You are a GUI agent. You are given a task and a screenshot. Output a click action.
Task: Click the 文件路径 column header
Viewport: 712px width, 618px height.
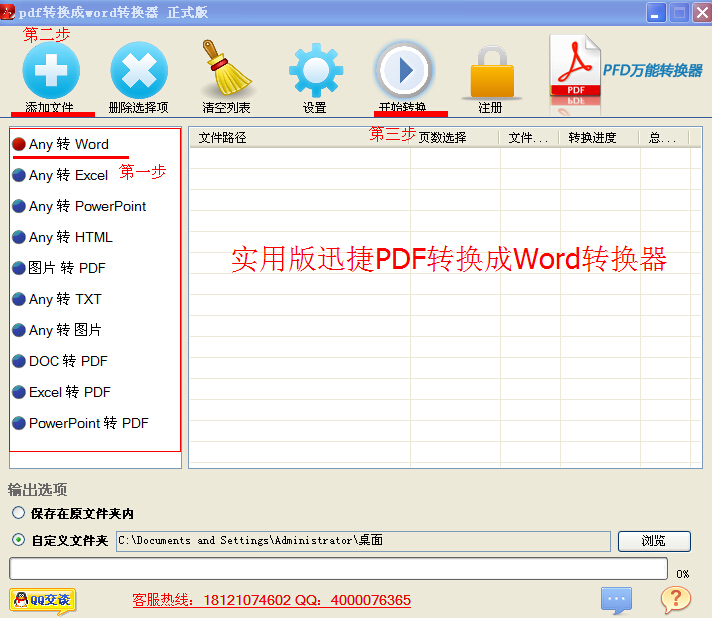pos(222,138)
